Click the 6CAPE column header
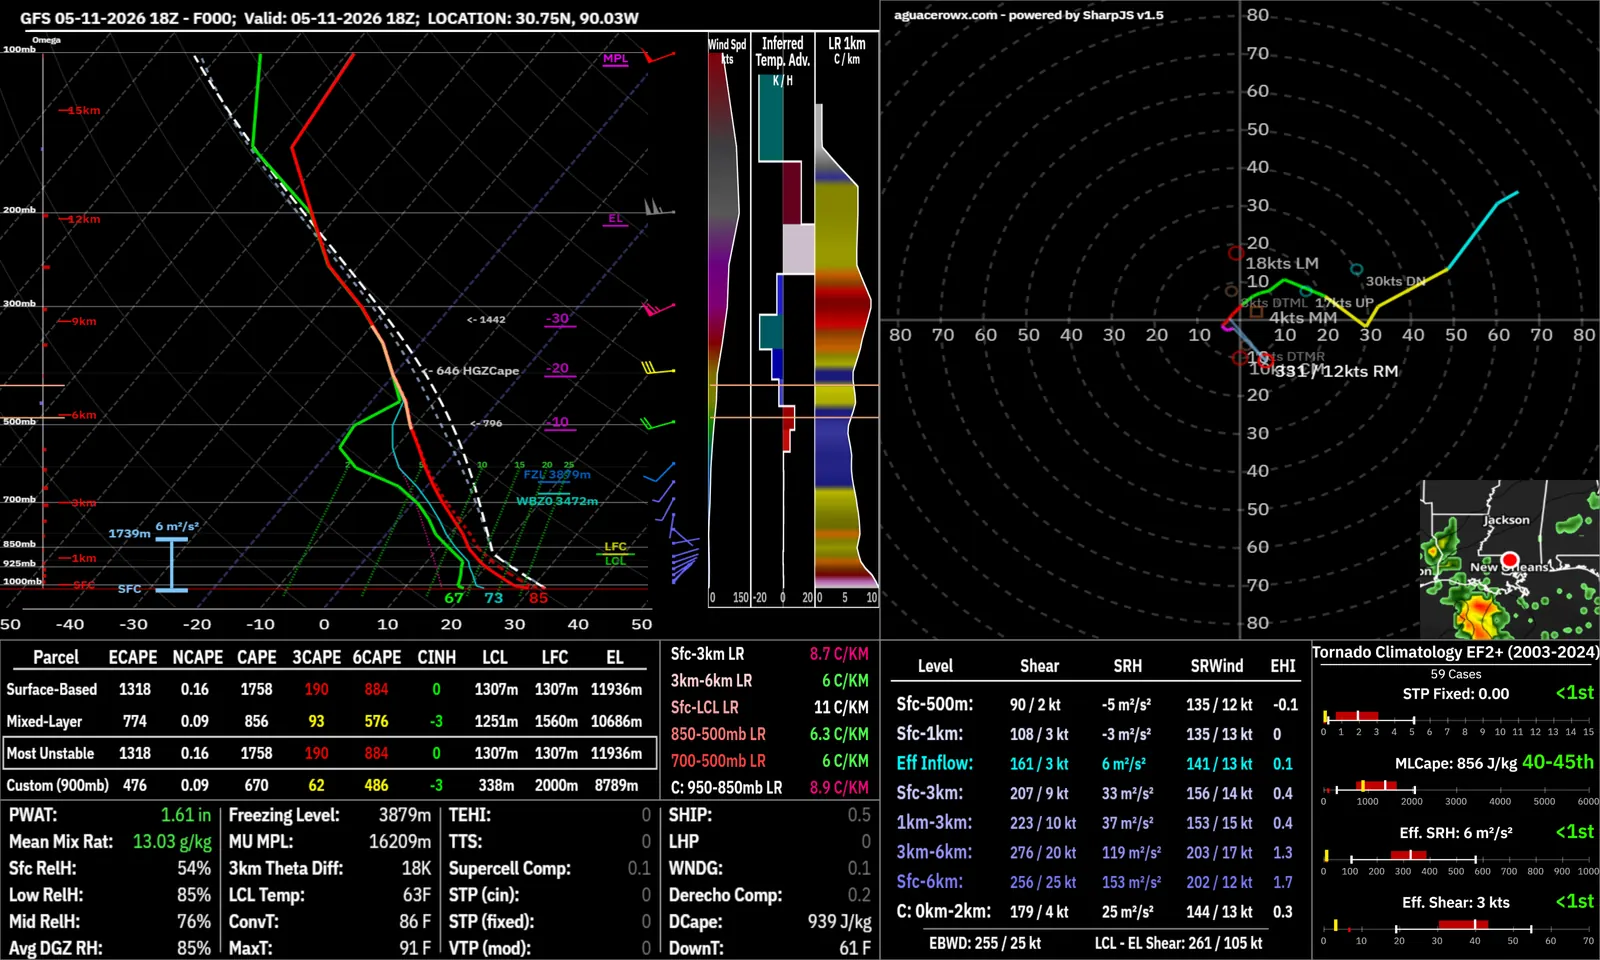This screenshot has height=960, width=1600. (377, 657)
